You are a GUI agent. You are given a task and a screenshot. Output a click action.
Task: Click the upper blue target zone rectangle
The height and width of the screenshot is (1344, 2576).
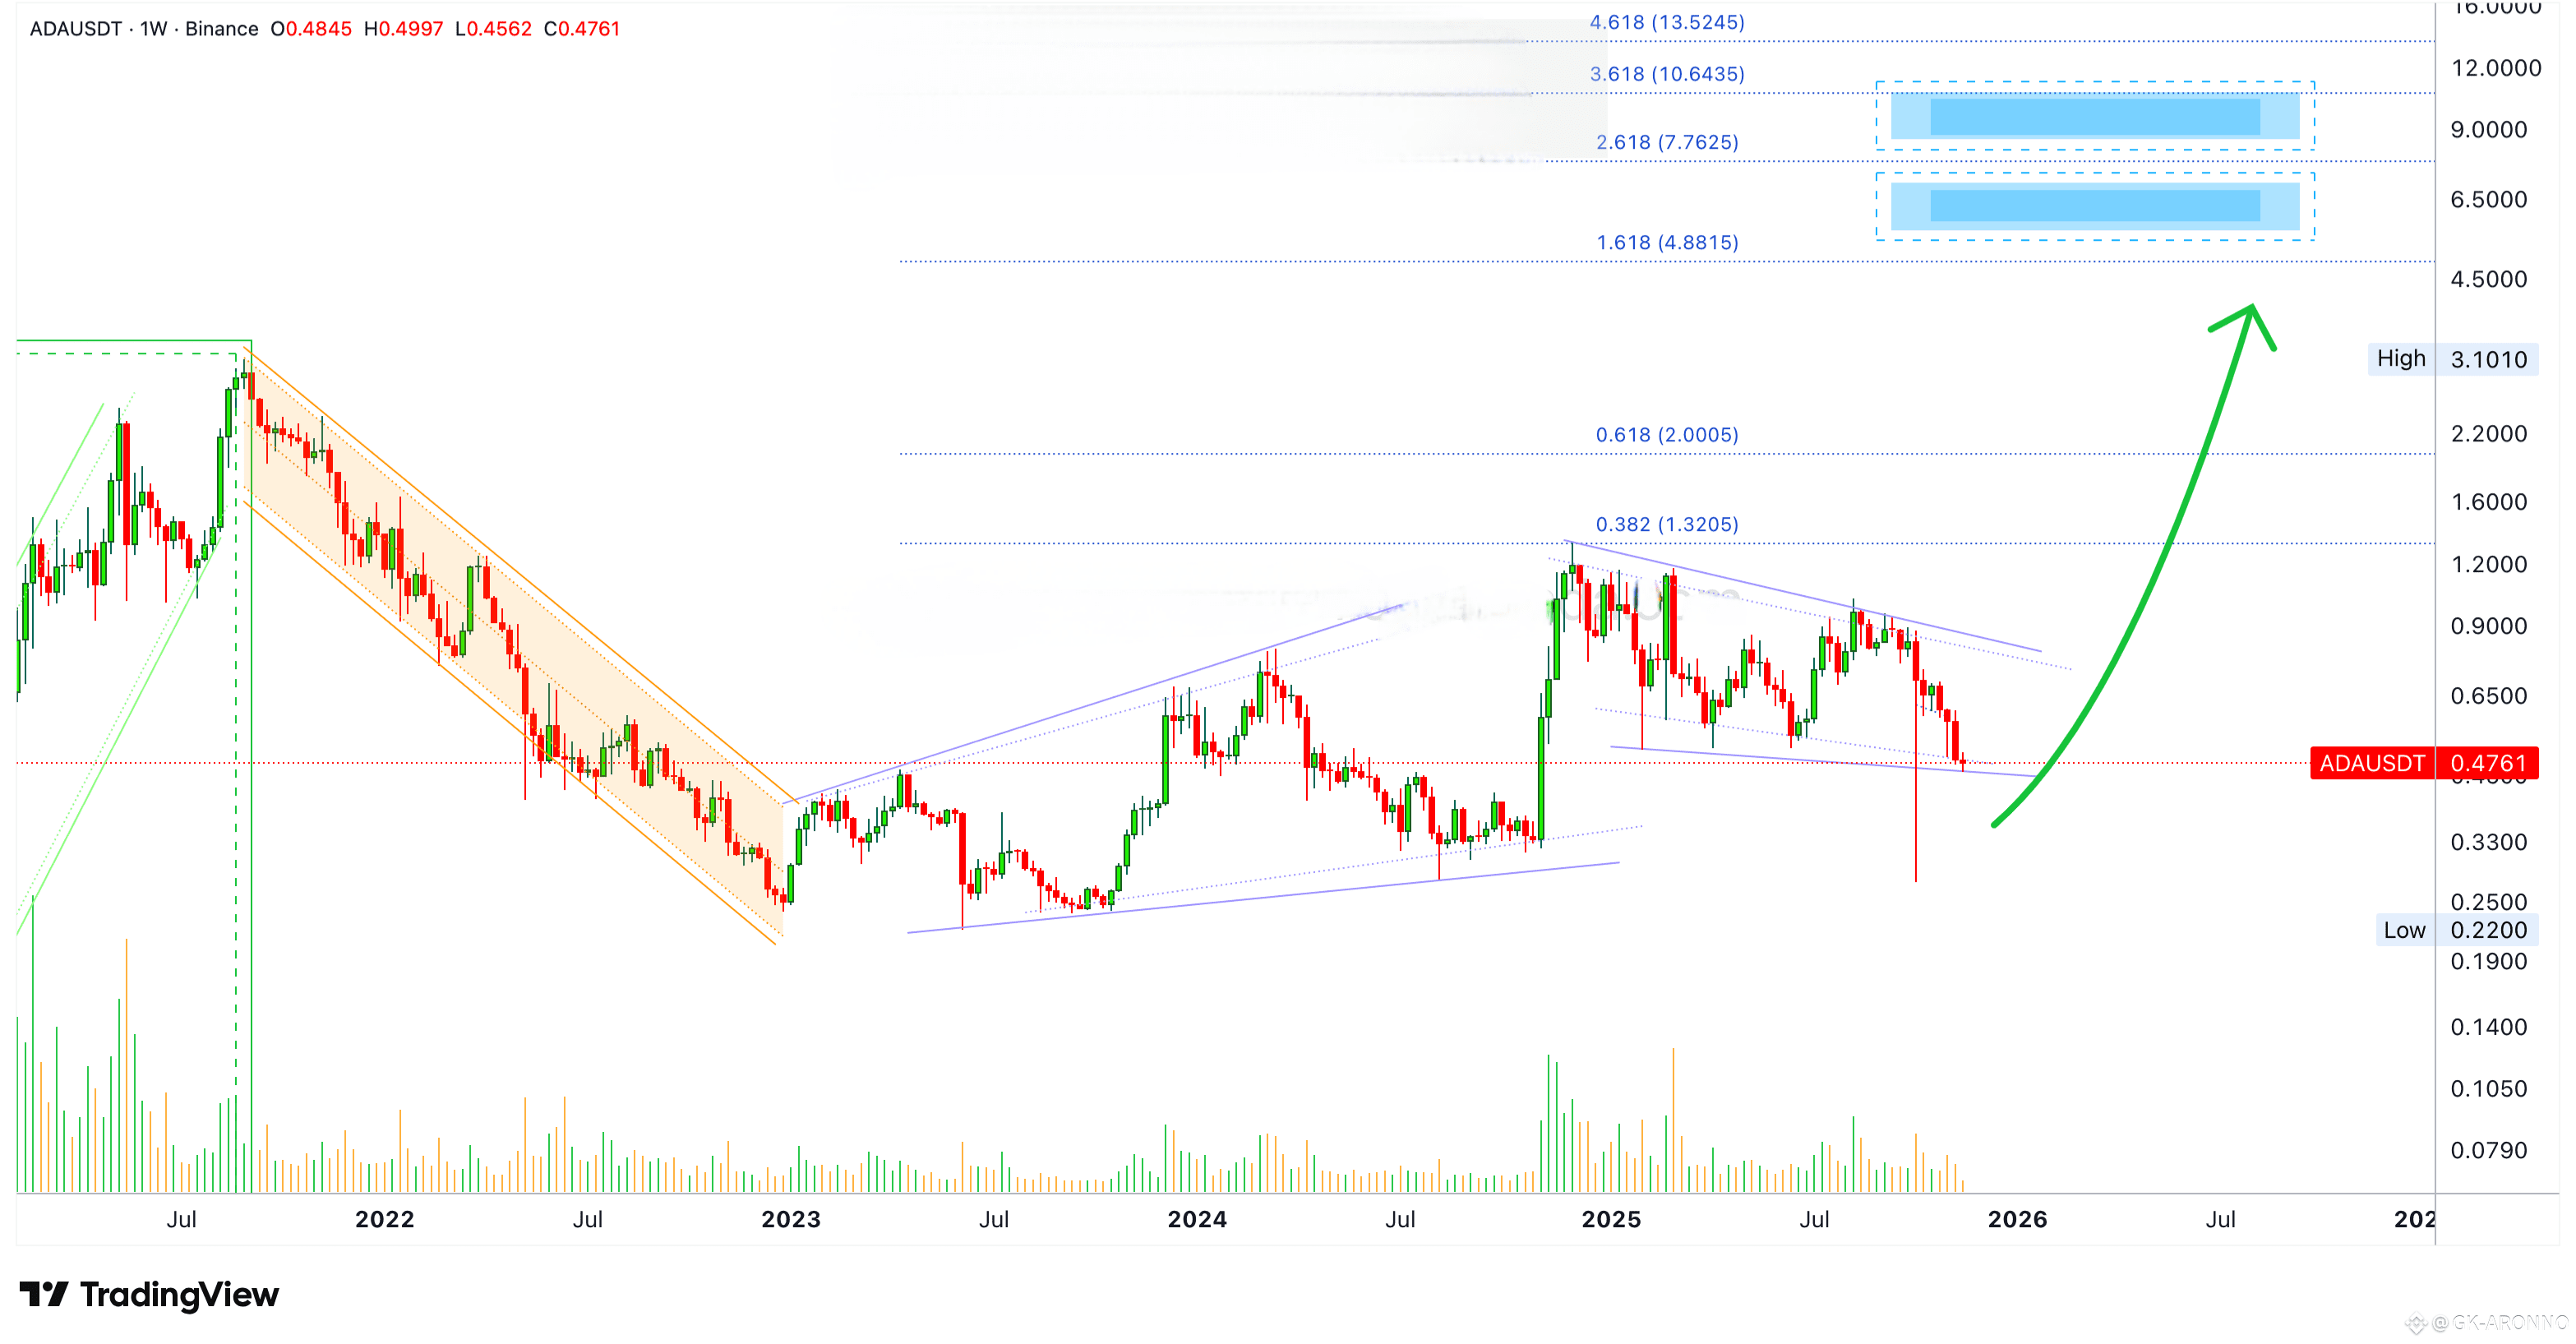(x=2094, y=116)
